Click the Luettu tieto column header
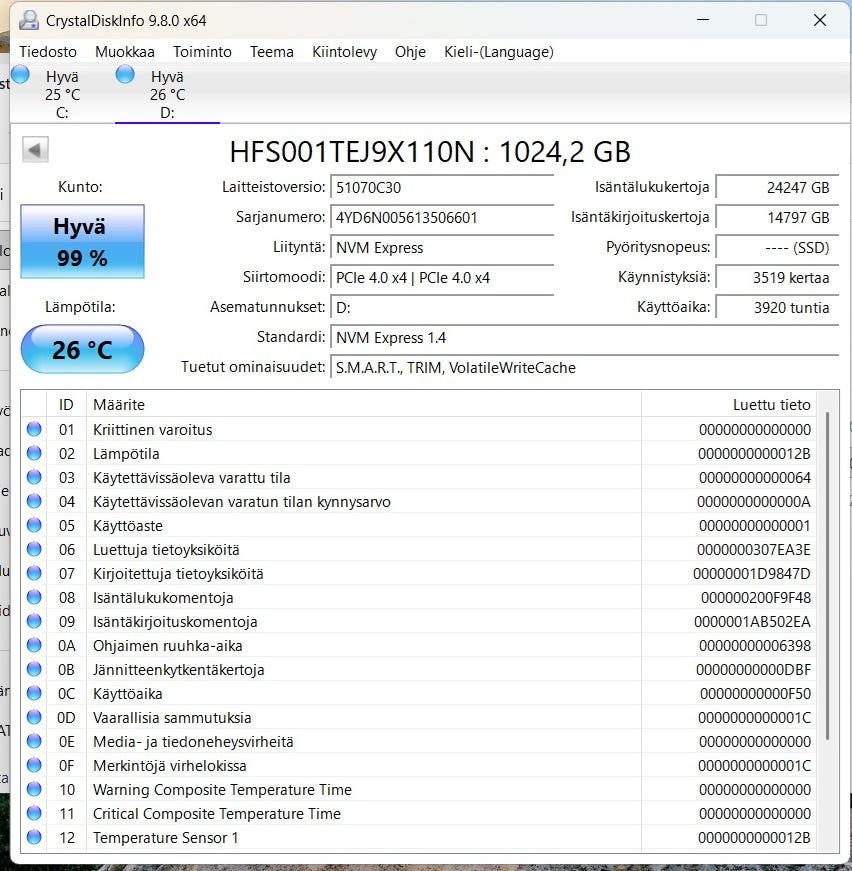This screenshot has width=852, height=871. (x=729, y=404)
